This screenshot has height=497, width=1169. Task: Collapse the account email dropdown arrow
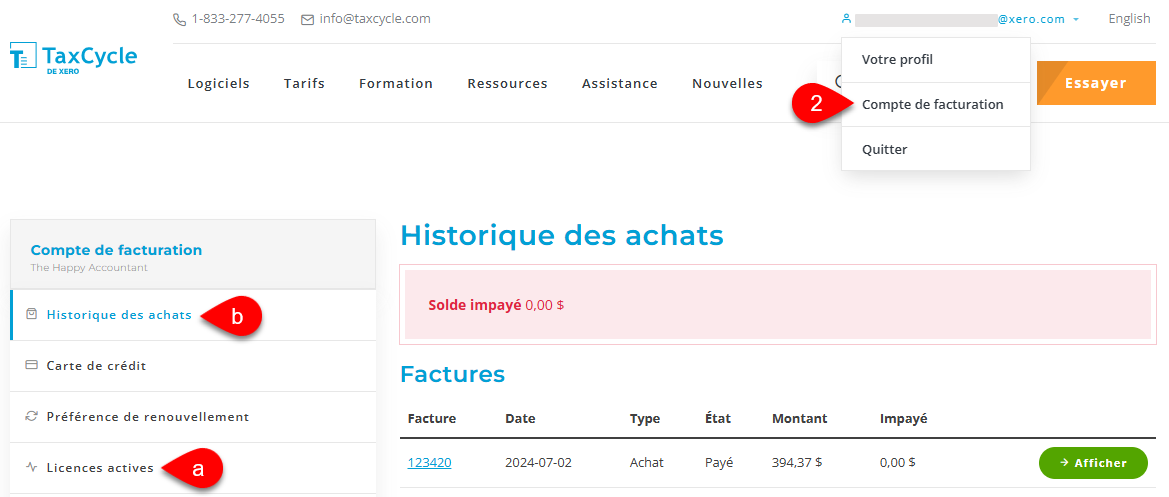[1076, 19]
